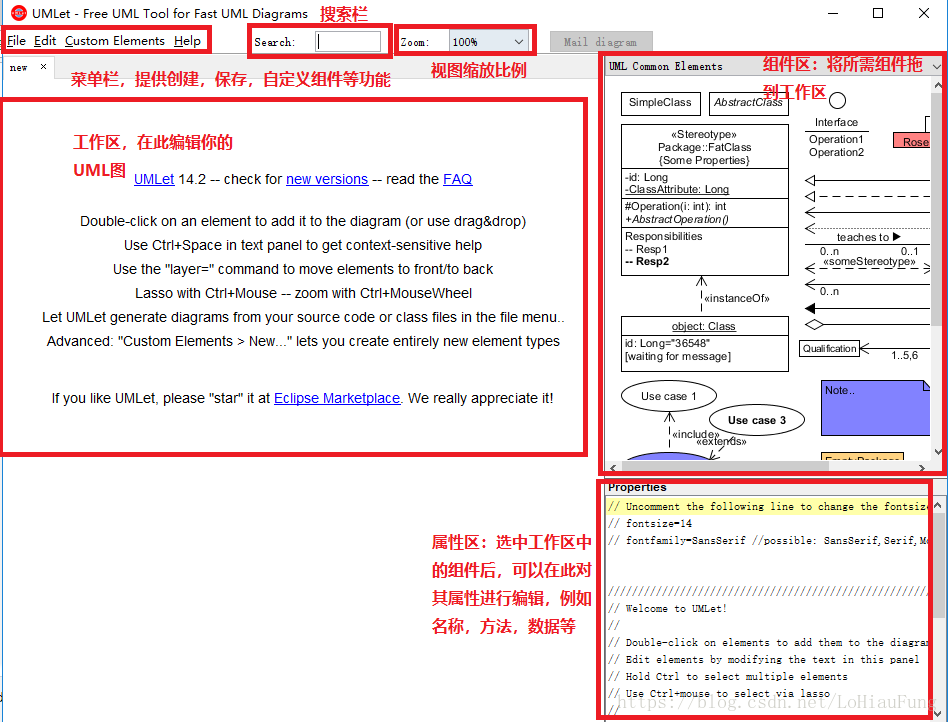Select the Stereotype Package::FatClass element
Screen dimensions: 948x722
click(x=704, y=200)
